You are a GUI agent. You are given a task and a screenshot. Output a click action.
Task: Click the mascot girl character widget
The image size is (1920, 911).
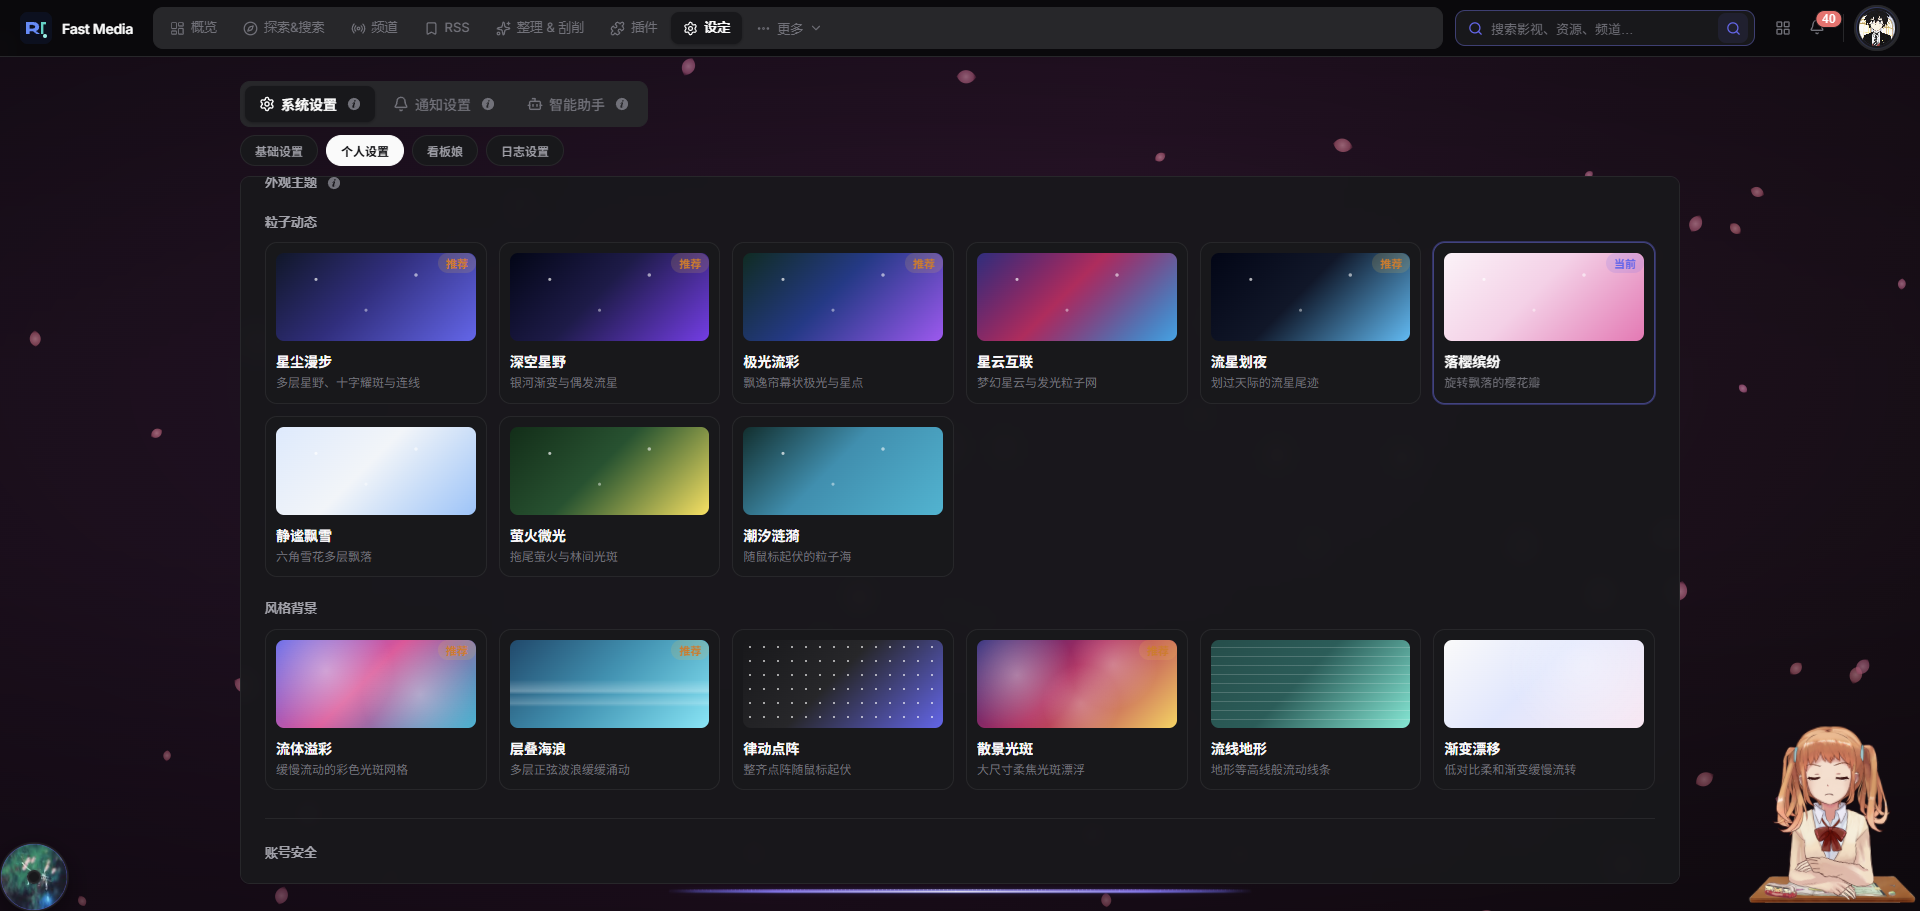click(x=1832, y=815)
